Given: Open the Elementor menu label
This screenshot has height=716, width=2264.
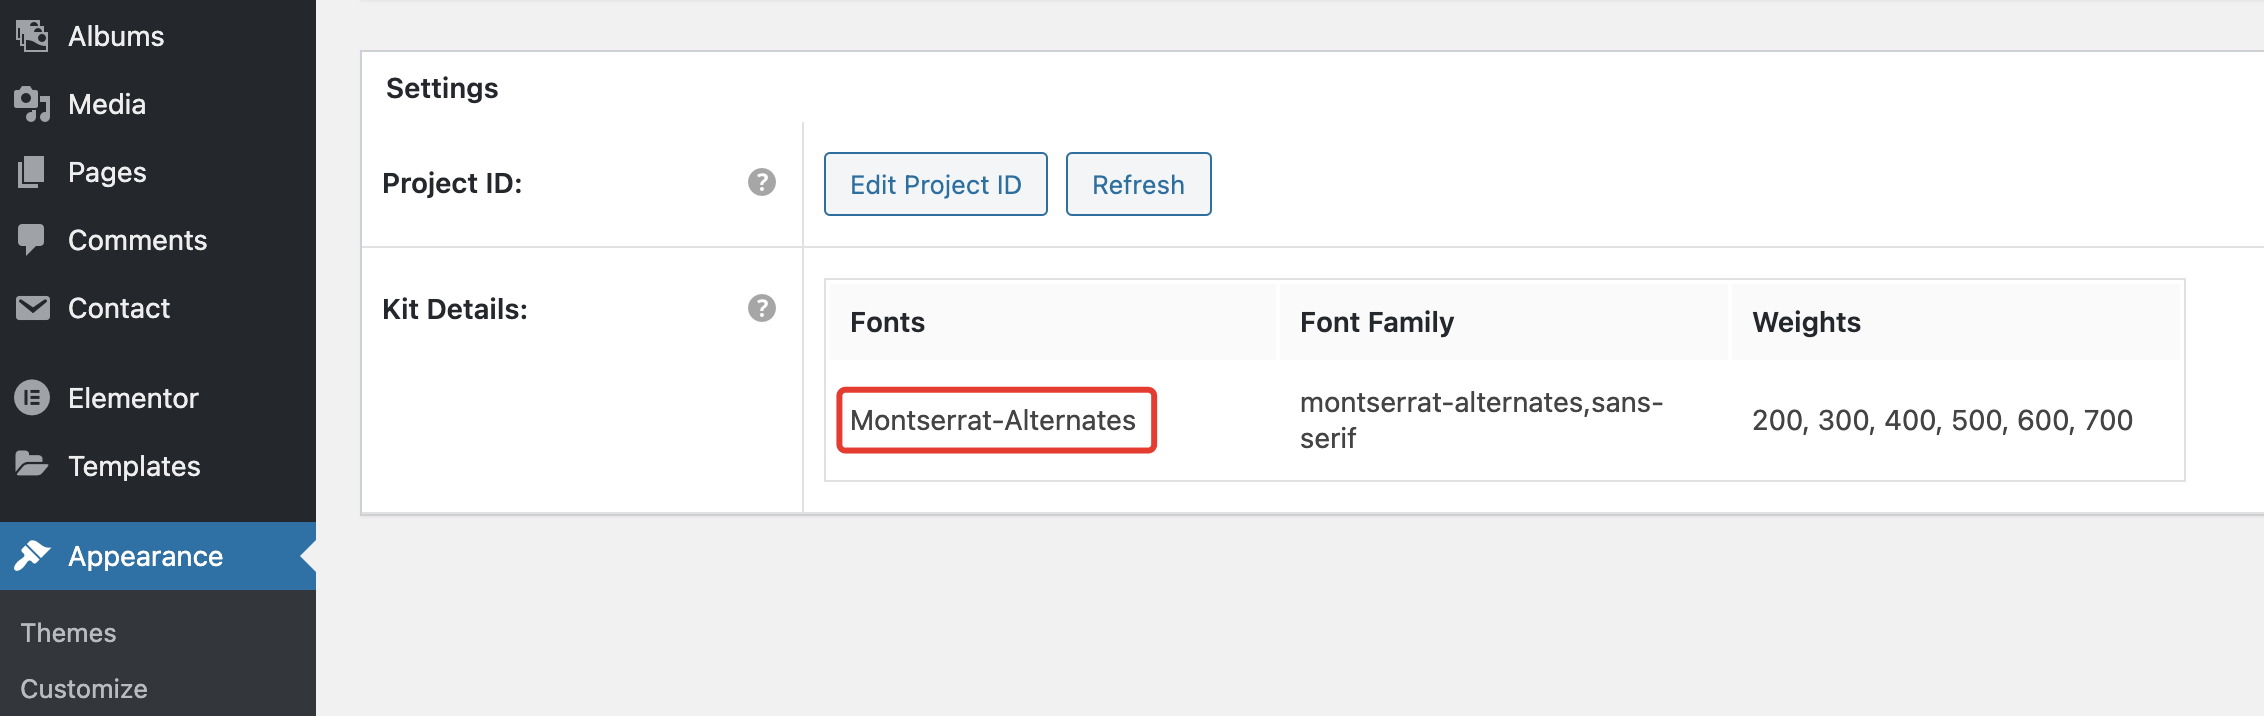Looking at the screenshot, I should point(133,398).
